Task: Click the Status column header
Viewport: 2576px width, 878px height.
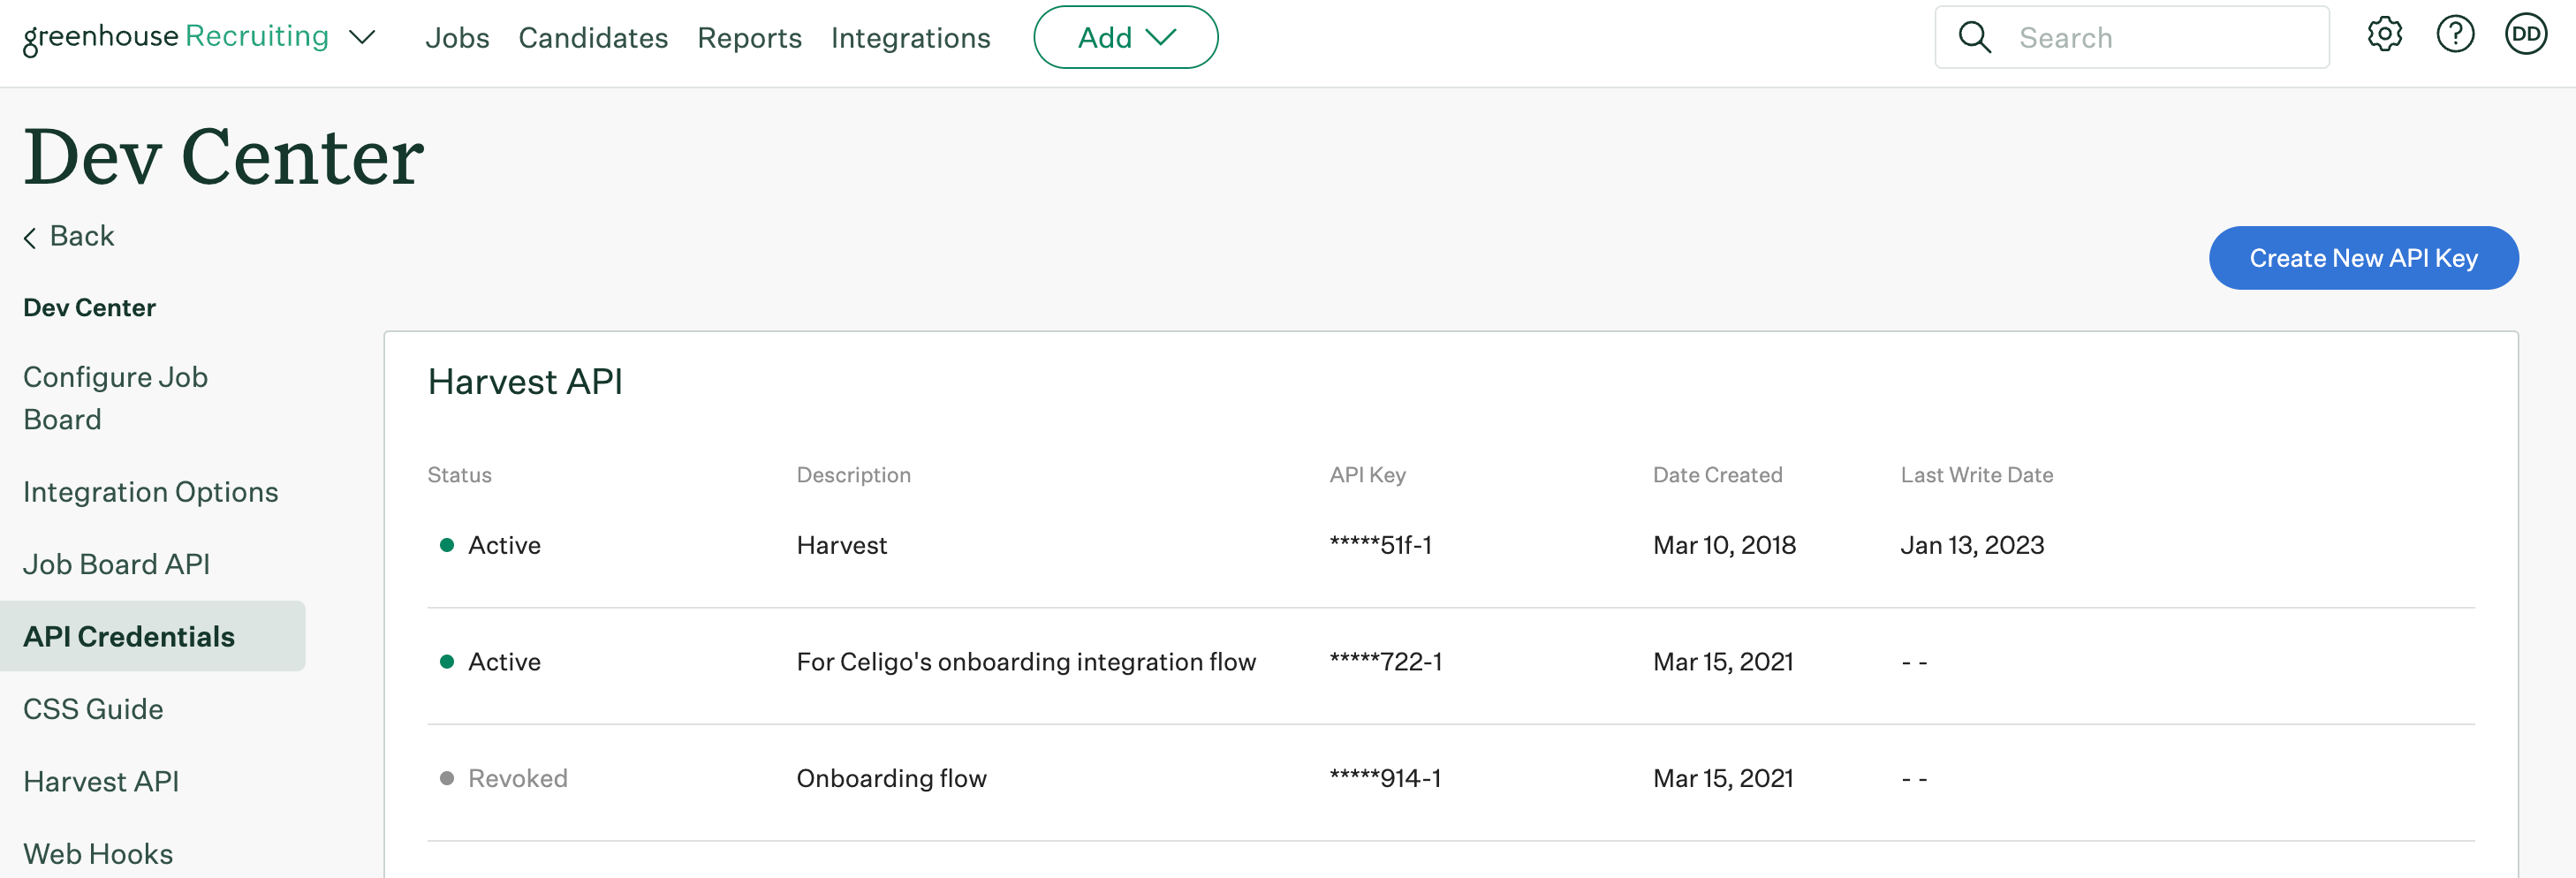Action: pos(459,475)
